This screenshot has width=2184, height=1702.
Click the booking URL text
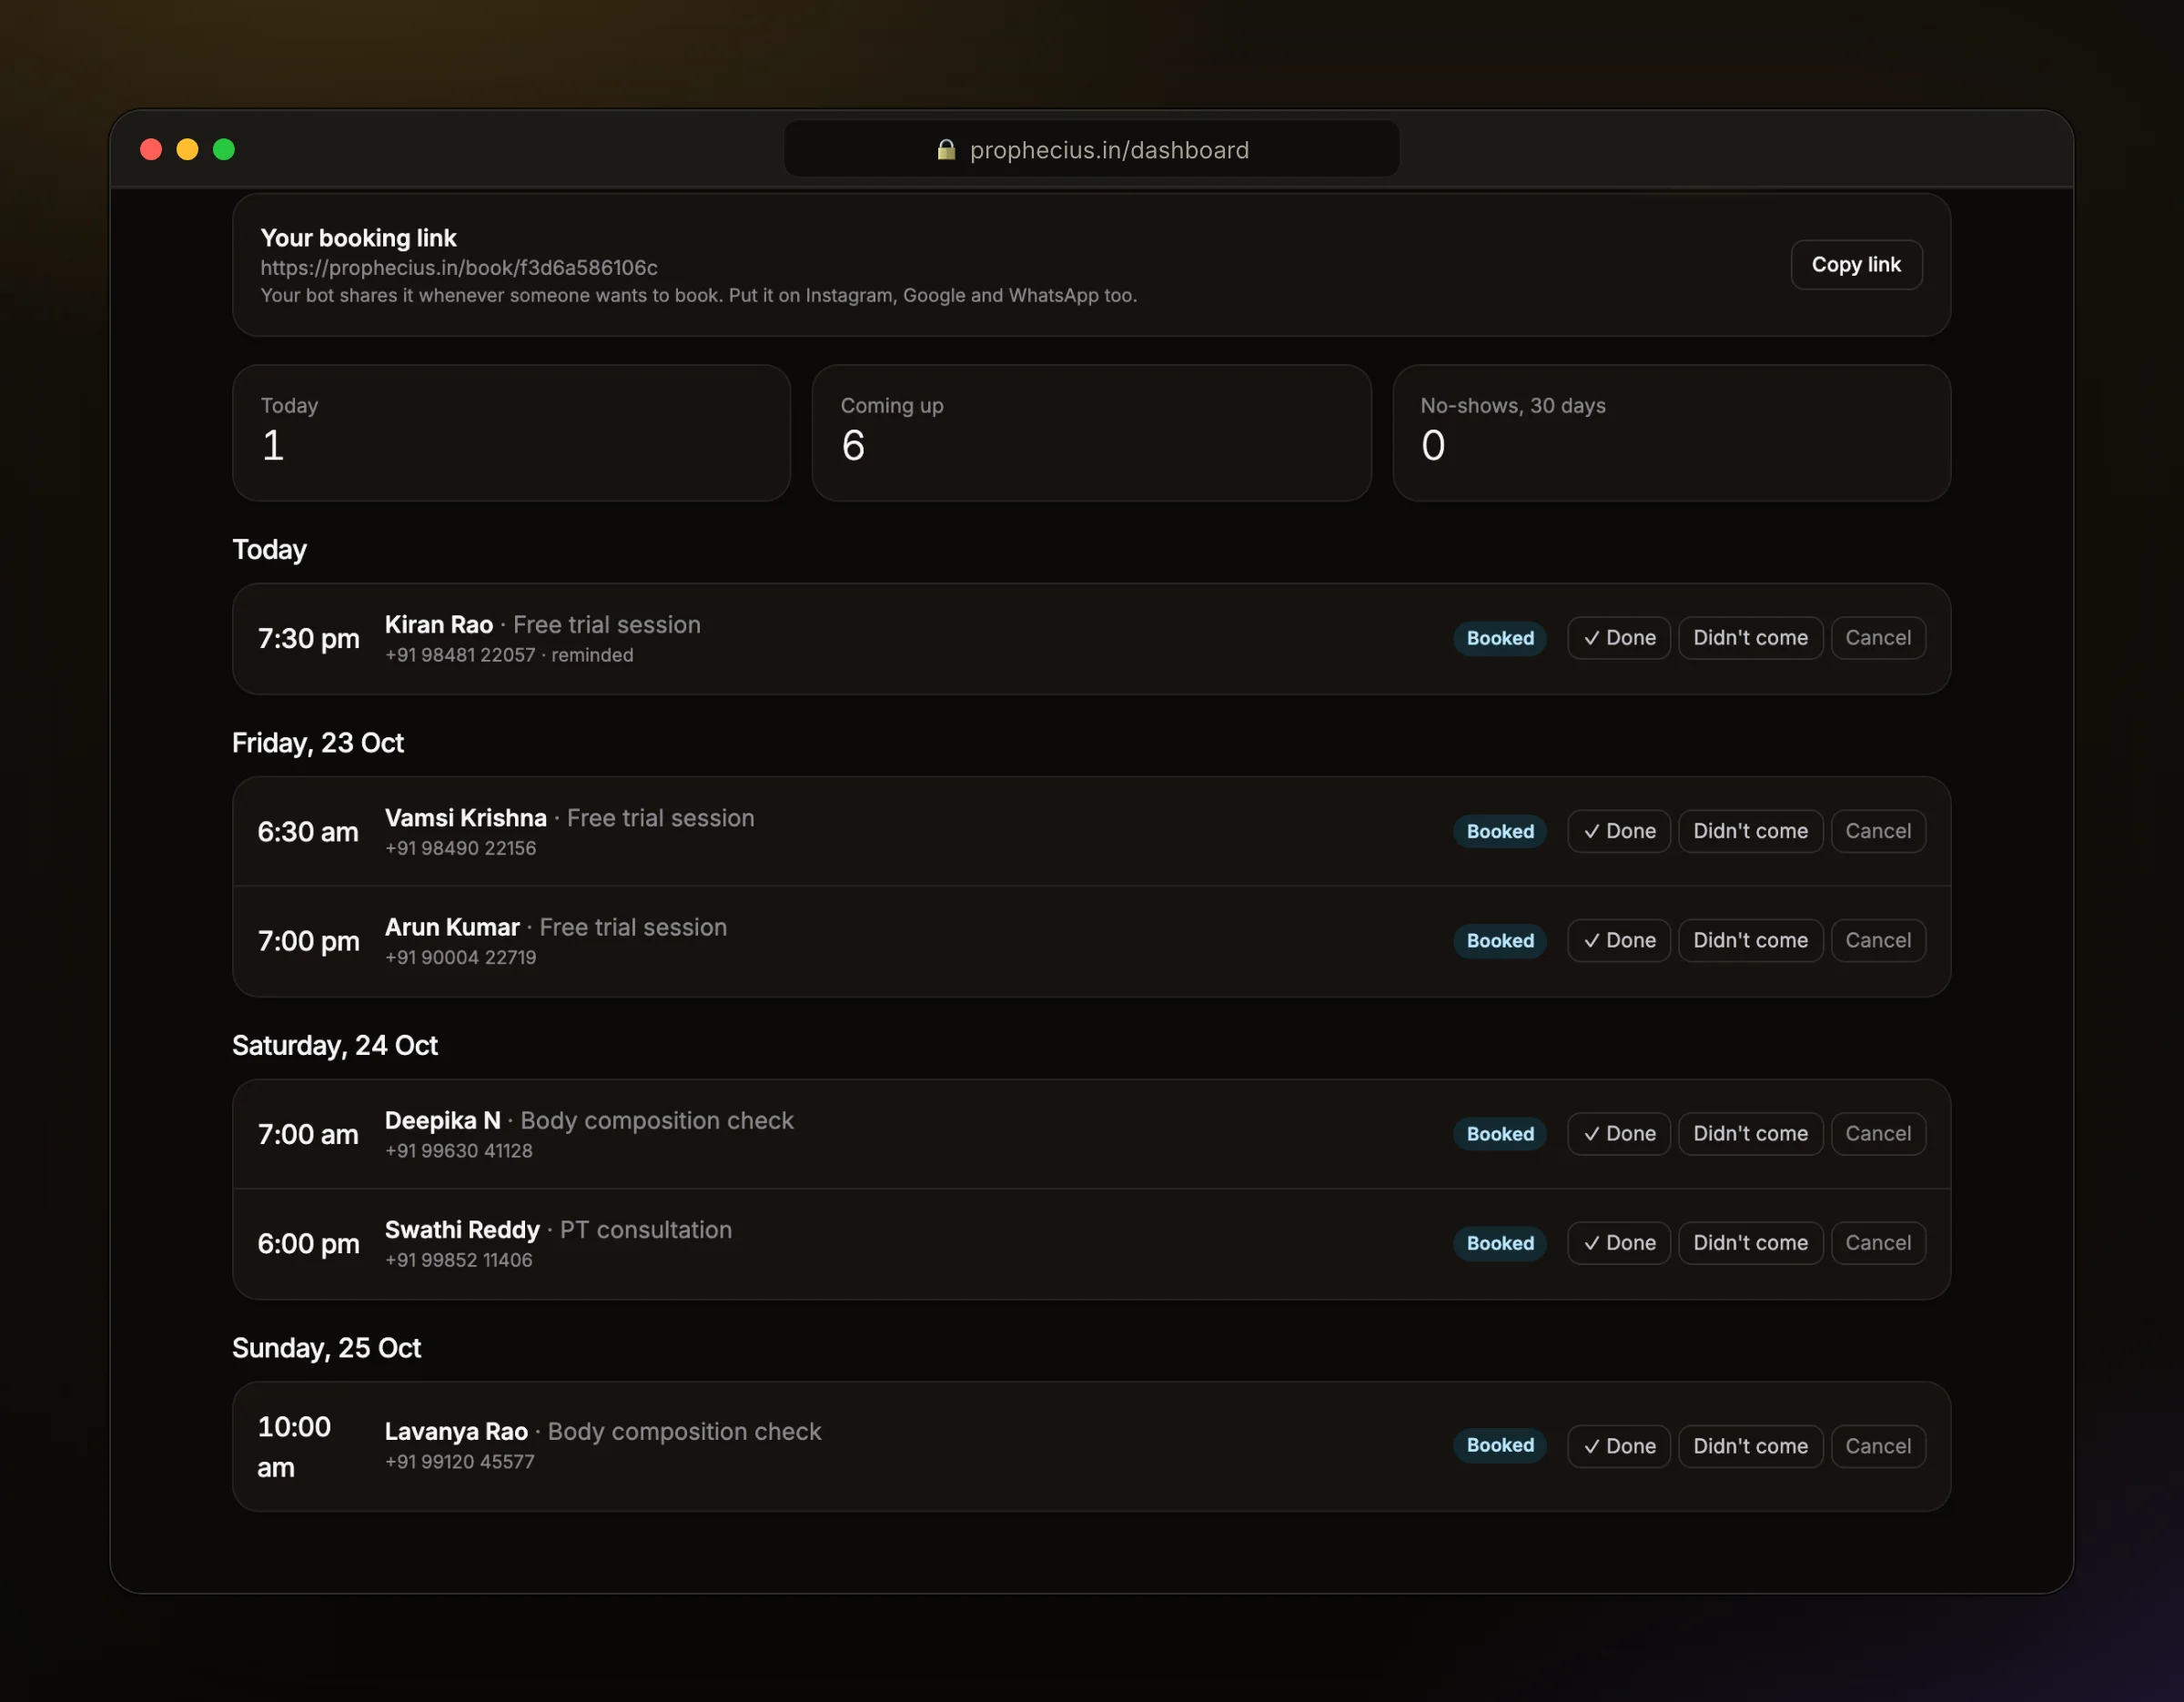pyautogui.click(x=459, y=268)
